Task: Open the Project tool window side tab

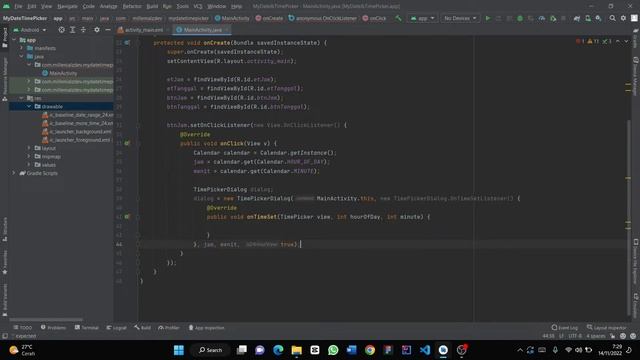Action: (5, 37)
